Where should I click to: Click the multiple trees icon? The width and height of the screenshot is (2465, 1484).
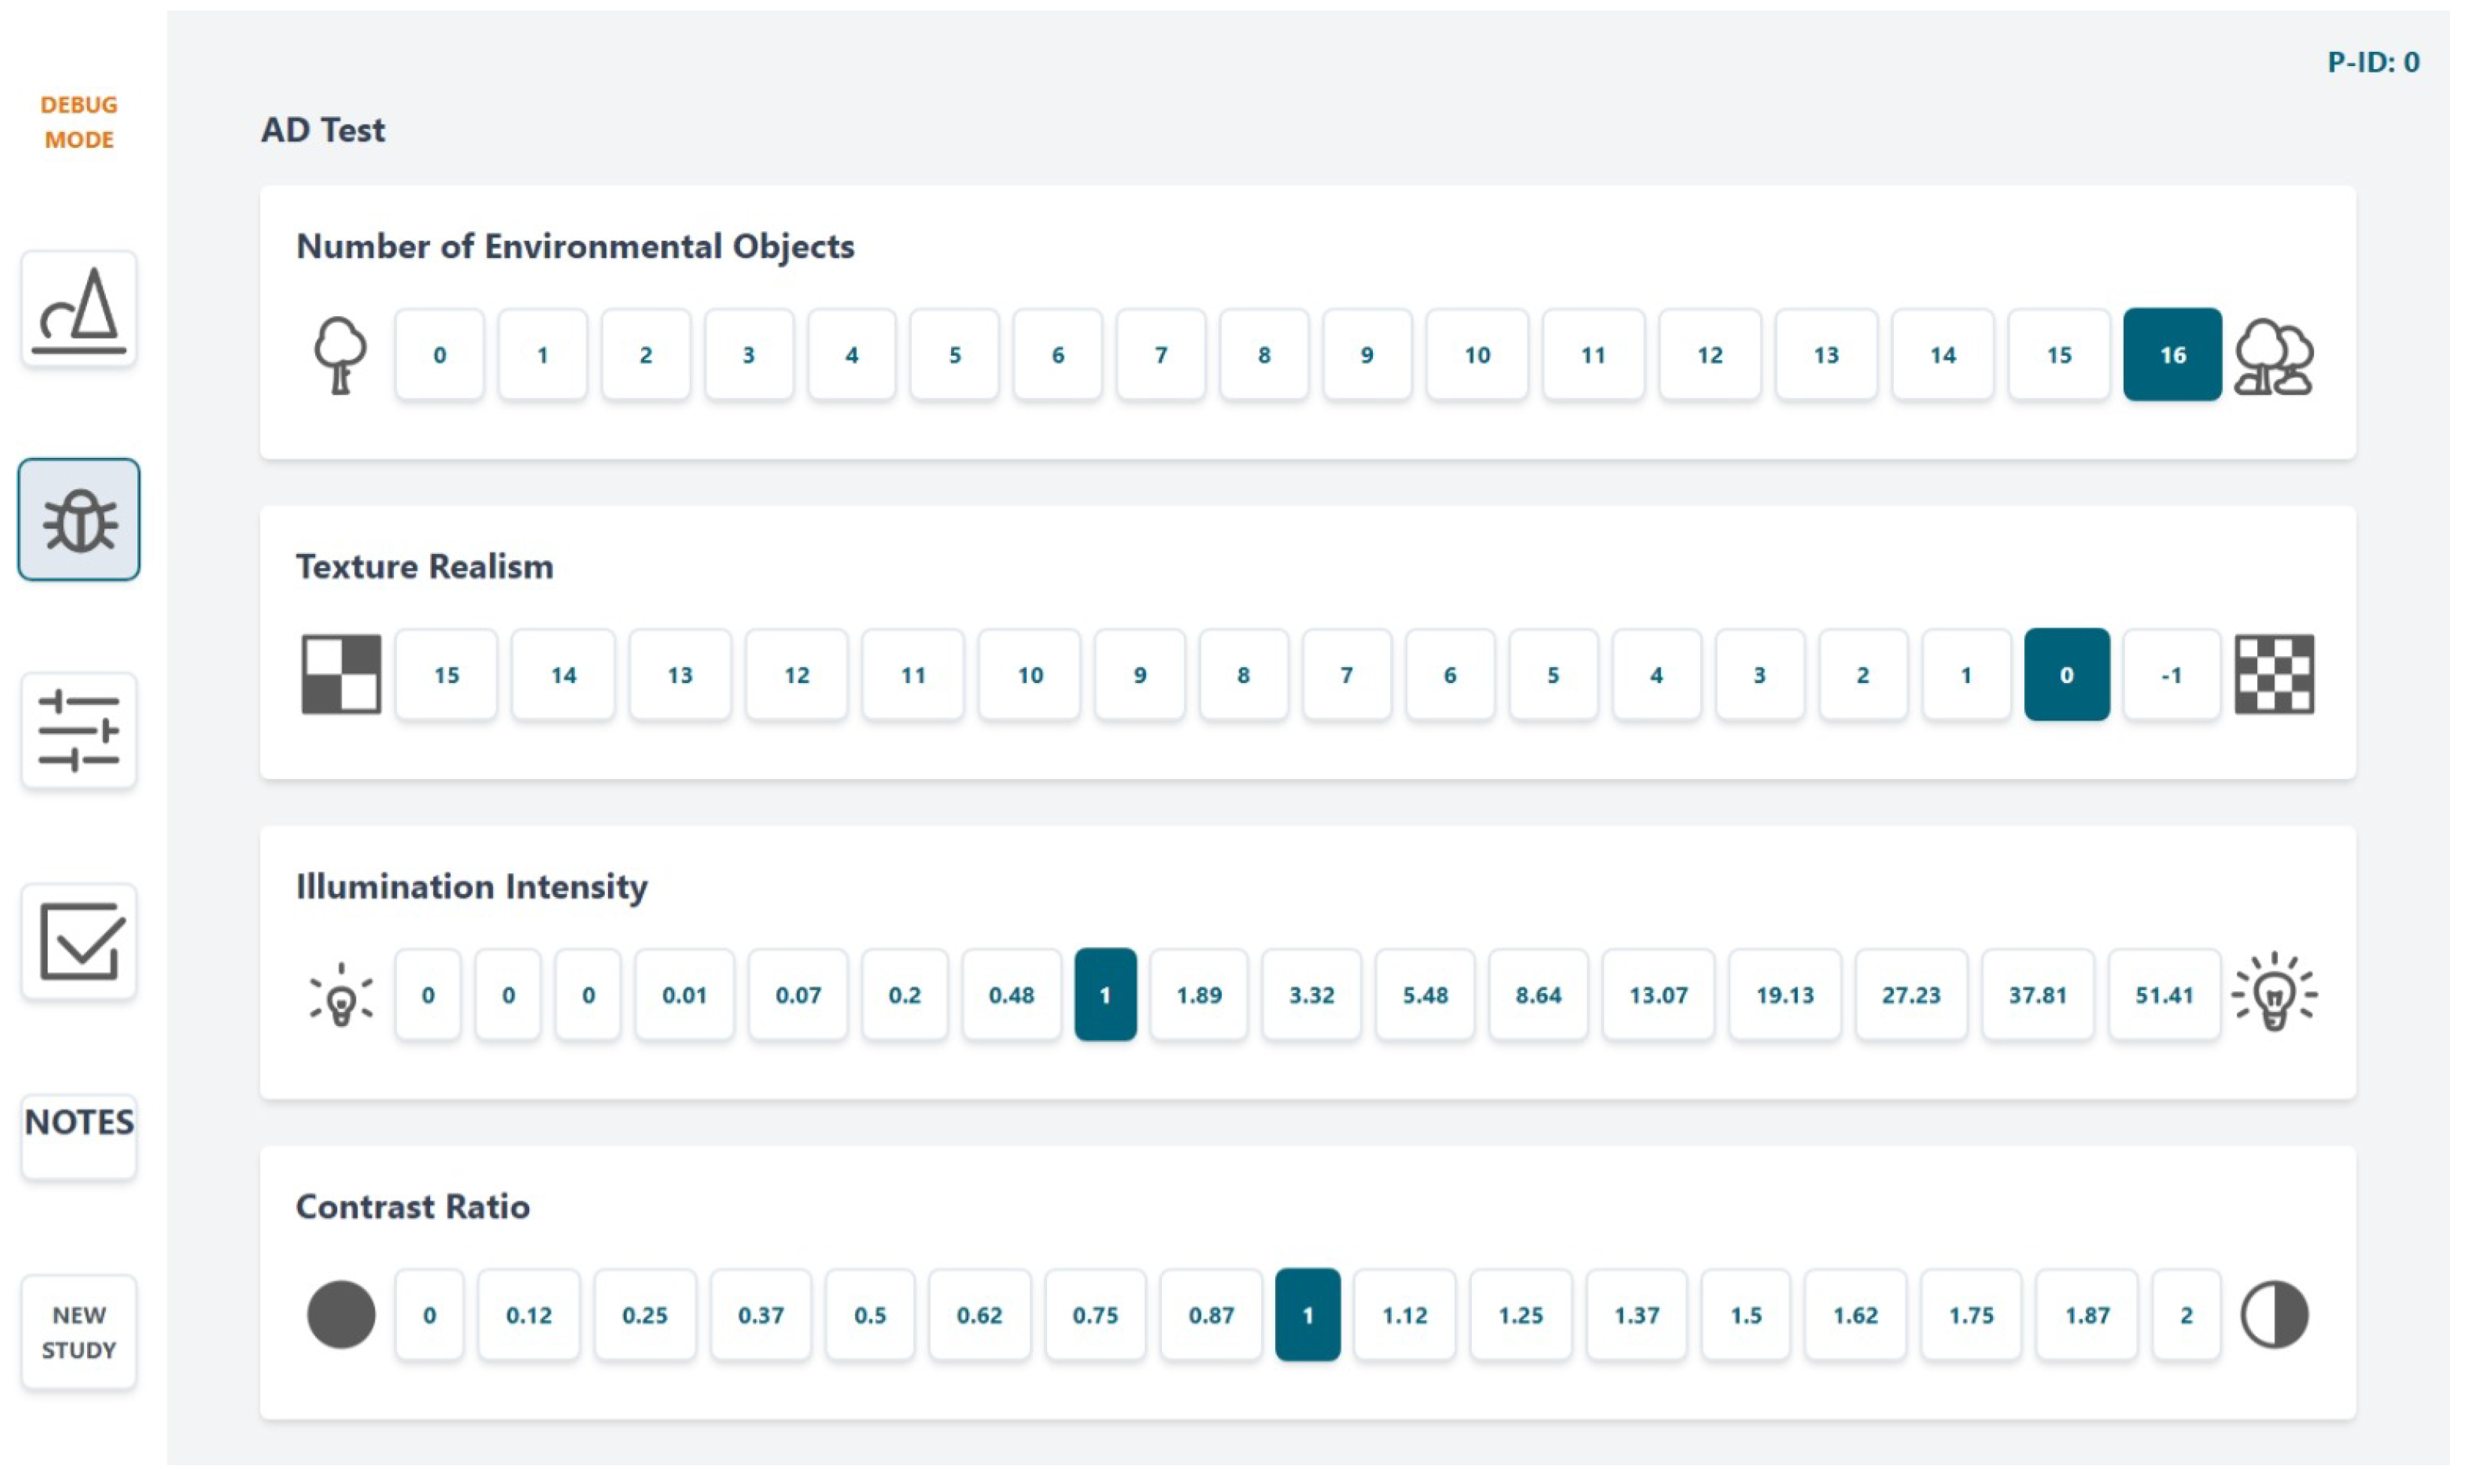point(2273,356)
